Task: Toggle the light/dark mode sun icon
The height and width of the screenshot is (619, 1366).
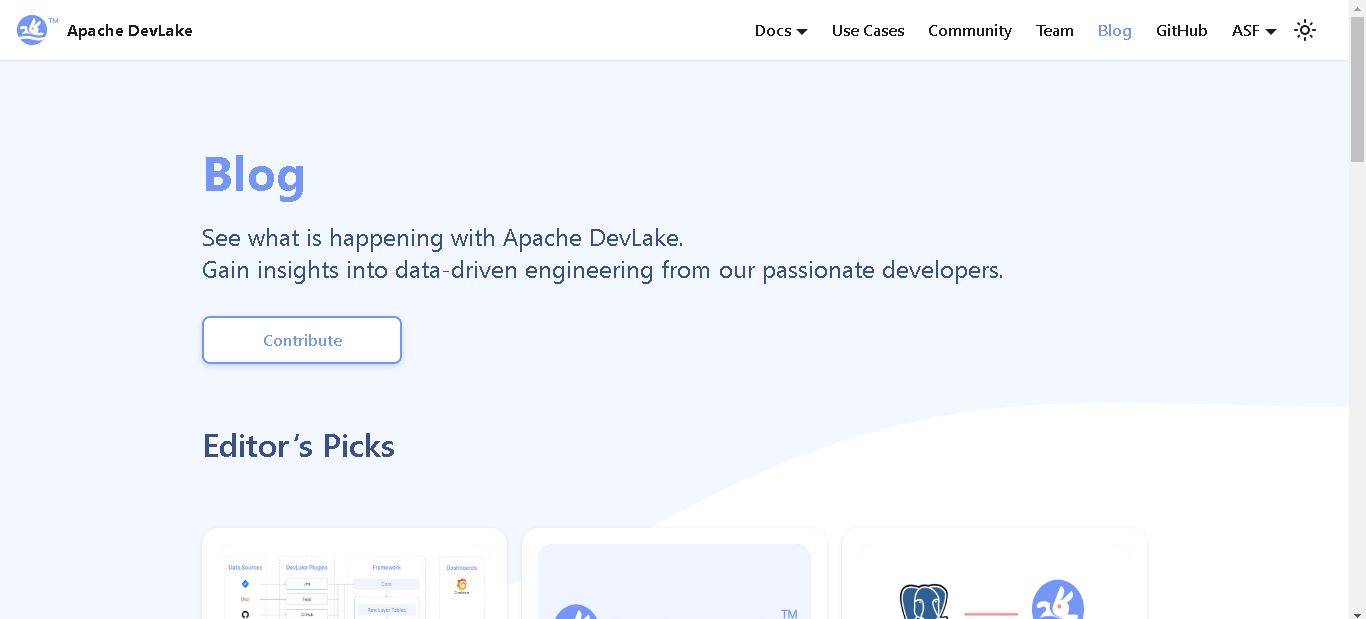Action: pyautogui.click(x=1304, y=30)
